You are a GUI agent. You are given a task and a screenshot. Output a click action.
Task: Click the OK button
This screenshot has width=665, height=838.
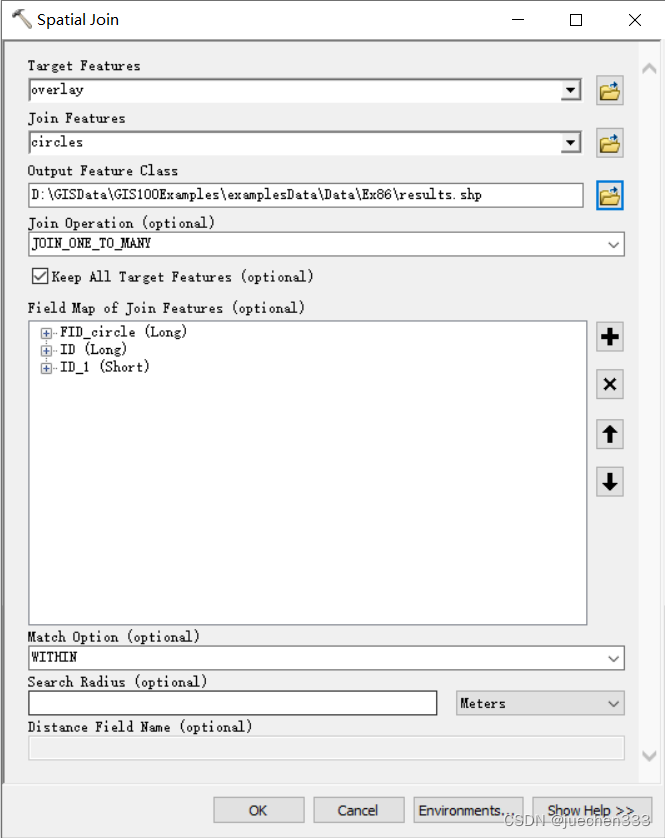coord(259,810)
